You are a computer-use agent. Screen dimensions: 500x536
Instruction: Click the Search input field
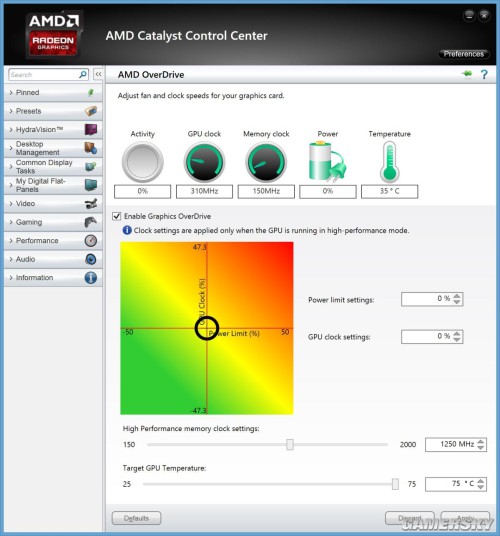pyautogui.click(x=44, y=75)
